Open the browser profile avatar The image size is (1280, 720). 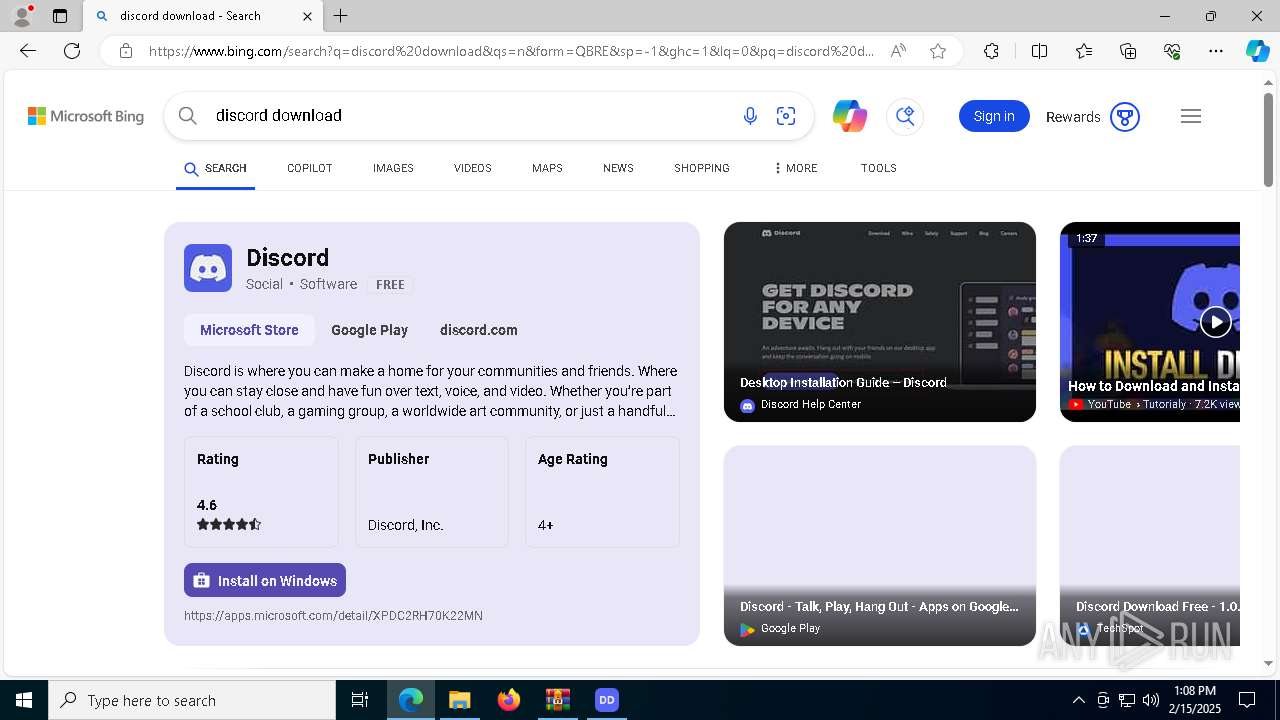pos(22,15)
